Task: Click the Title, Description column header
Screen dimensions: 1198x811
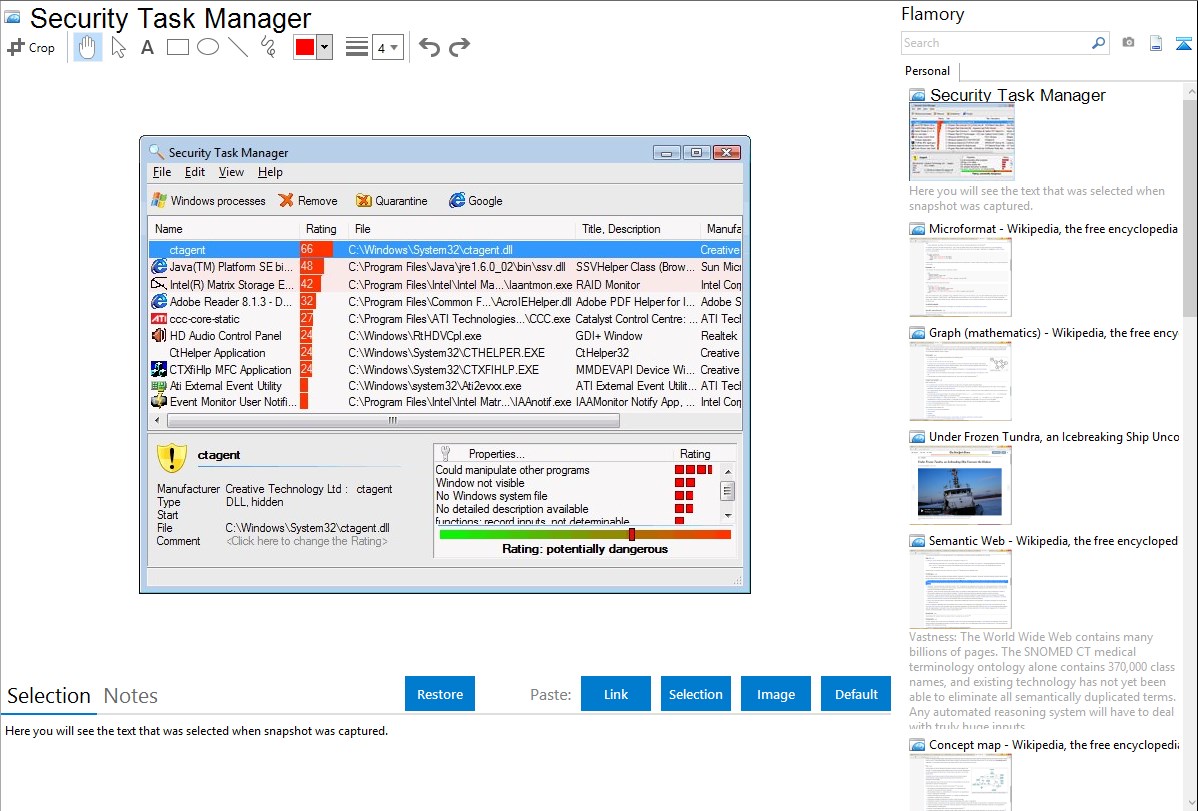Action: click(637, 229)
